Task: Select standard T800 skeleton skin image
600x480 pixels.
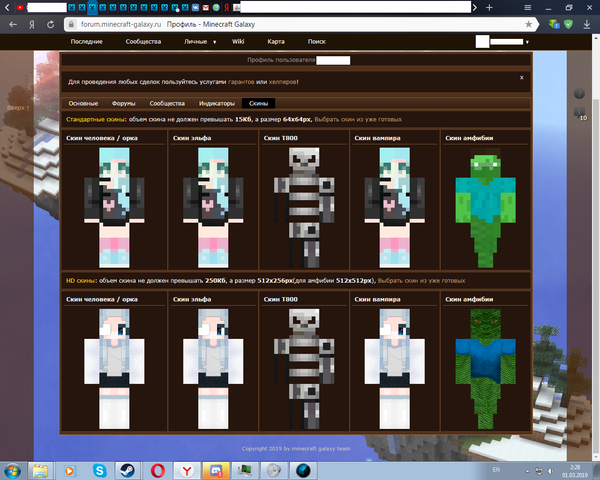Action: (304, 207)
